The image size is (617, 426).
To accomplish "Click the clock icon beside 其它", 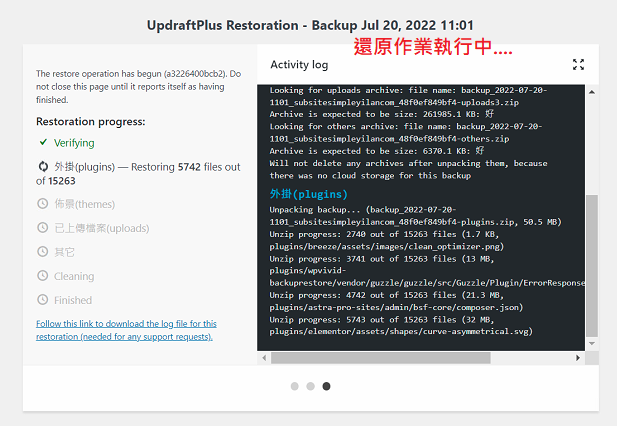I will pyautogui.click(x=42, y=252).
